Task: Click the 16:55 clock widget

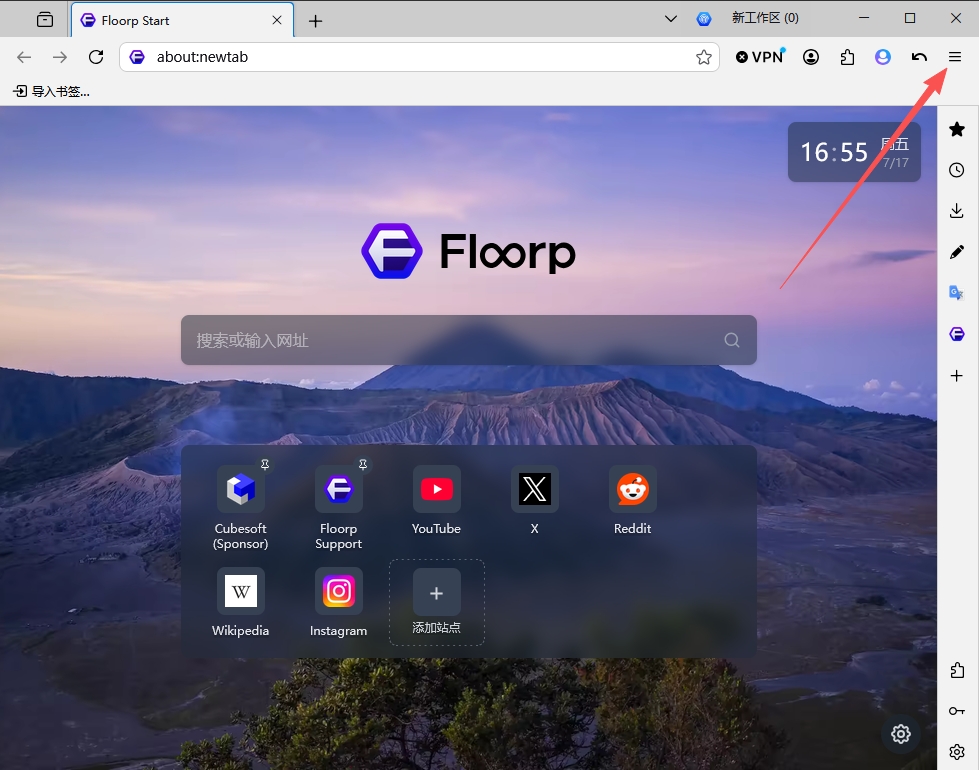Action: [x=854, y=152]
